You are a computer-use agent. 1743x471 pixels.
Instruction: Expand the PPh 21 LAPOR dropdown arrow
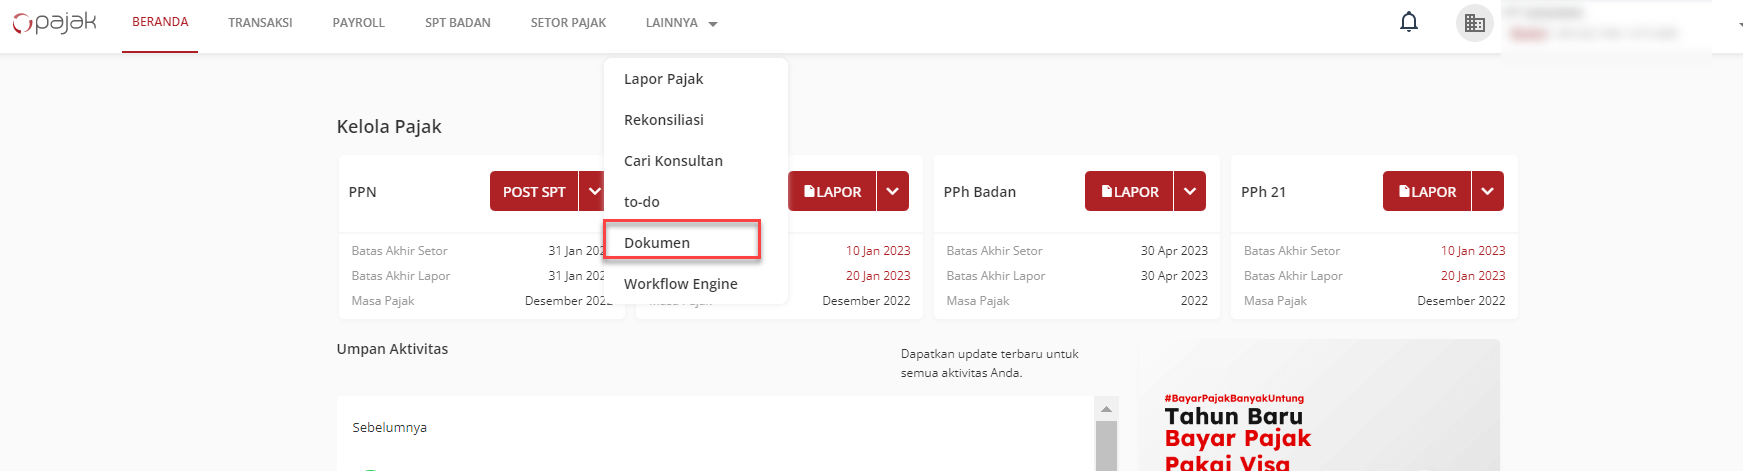click(1487, 191)
